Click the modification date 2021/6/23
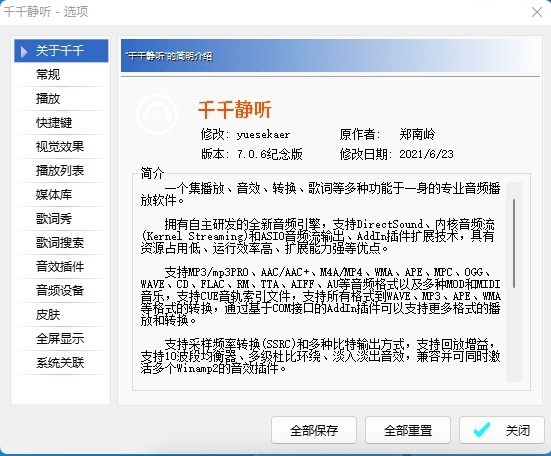Viewport: 551px width, 456px height. pos(426,154)
